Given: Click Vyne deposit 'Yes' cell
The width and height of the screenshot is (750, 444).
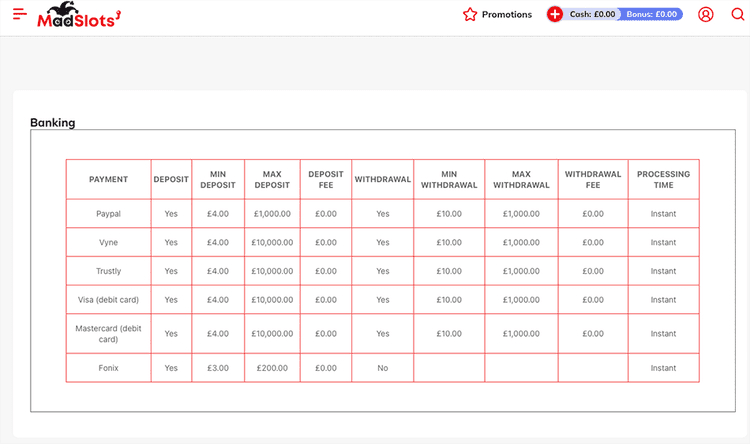Looking at the screenshot, I should pos(171,243).
